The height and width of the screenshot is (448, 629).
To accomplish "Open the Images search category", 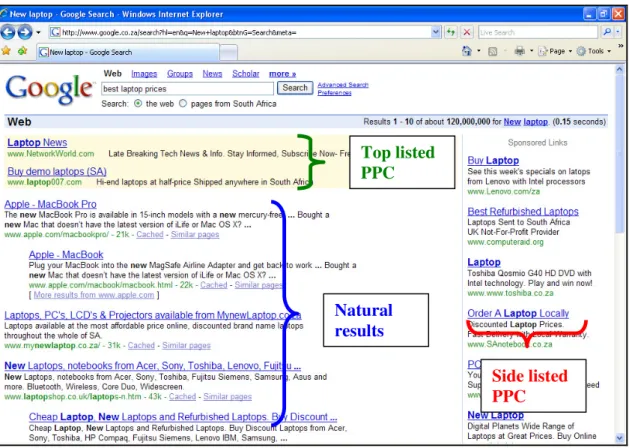I will pyautogui.click(x=144, y=74).
